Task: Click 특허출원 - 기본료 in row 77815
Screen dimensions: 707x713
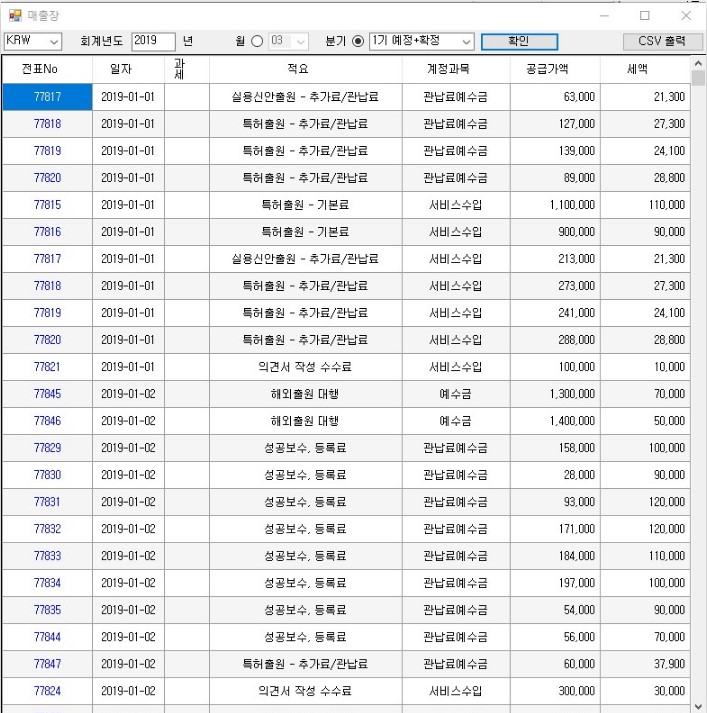Action: pyautogui.click(x=305, y=205)
